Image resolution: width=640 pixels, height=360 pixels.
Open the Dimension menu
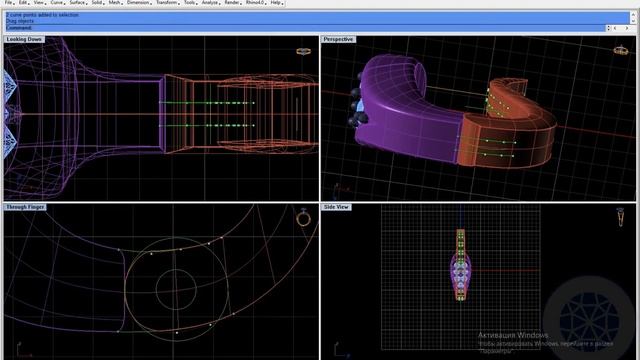[x=138, y=2]
